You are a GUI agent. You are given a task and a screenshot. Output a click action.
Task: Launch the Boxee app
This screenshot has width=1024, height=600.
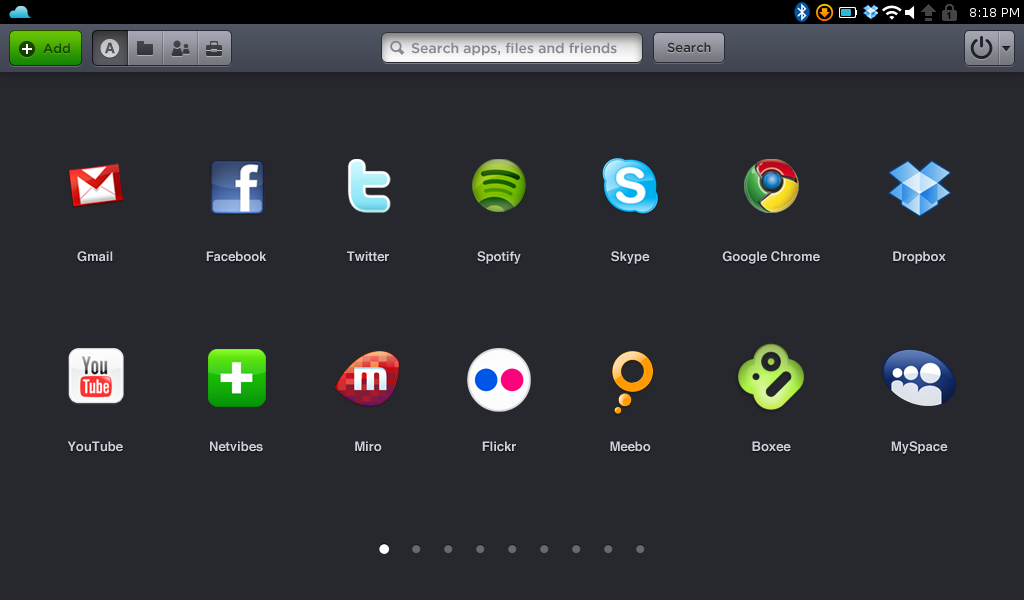(771, 377)
